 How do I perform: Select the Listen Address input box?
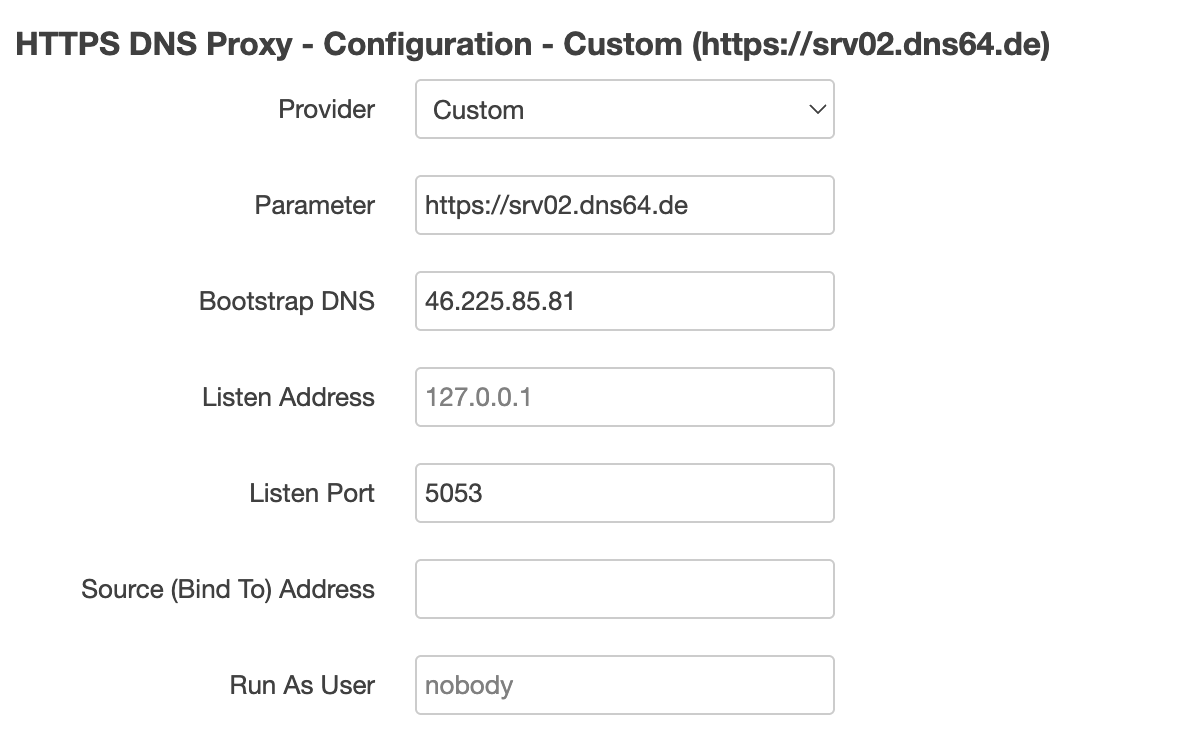624,397
